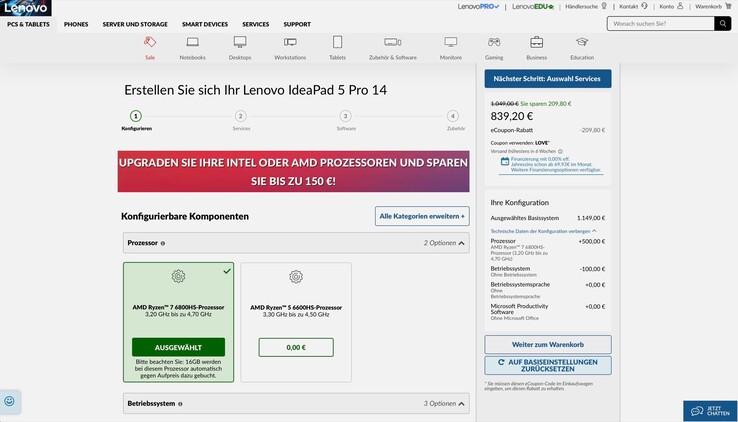Hide Technische Daten der Konfiguration
This screenshot has height=422, width=738.
pyautogui.click(x=543, y=231)
